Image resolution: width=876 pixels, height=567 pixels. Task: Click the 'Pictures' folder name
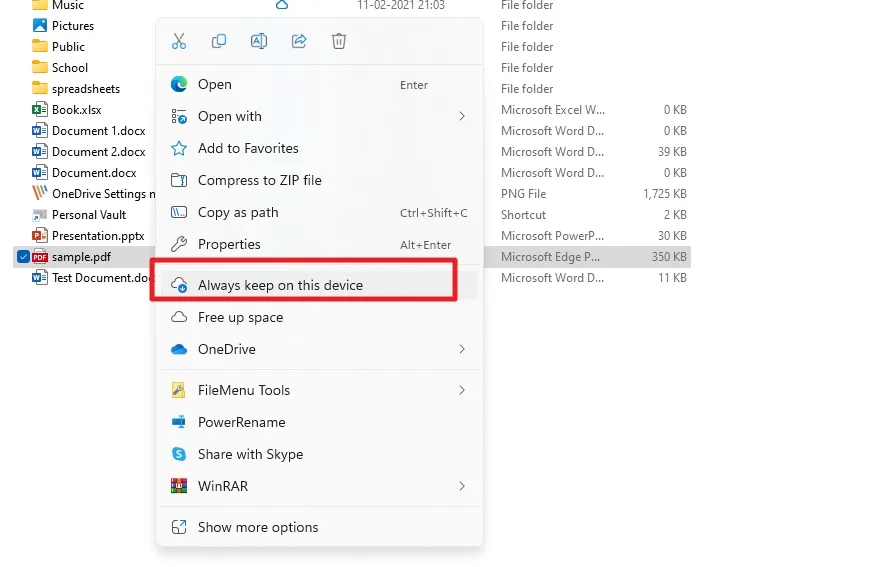(x=73, y=26)
